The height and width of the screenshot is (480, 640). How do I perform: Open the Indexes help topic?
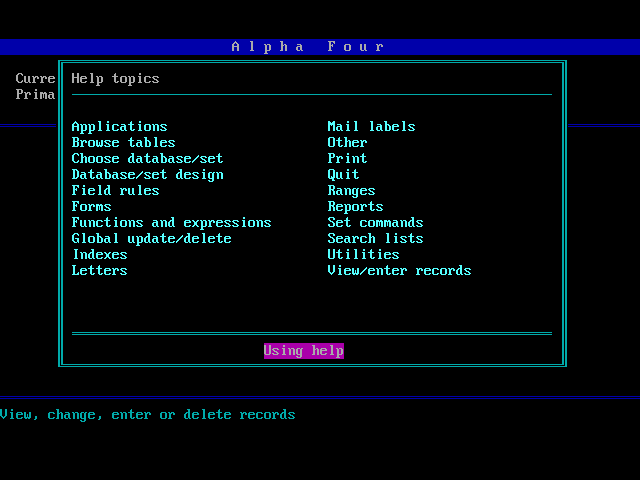pos(100,254)
